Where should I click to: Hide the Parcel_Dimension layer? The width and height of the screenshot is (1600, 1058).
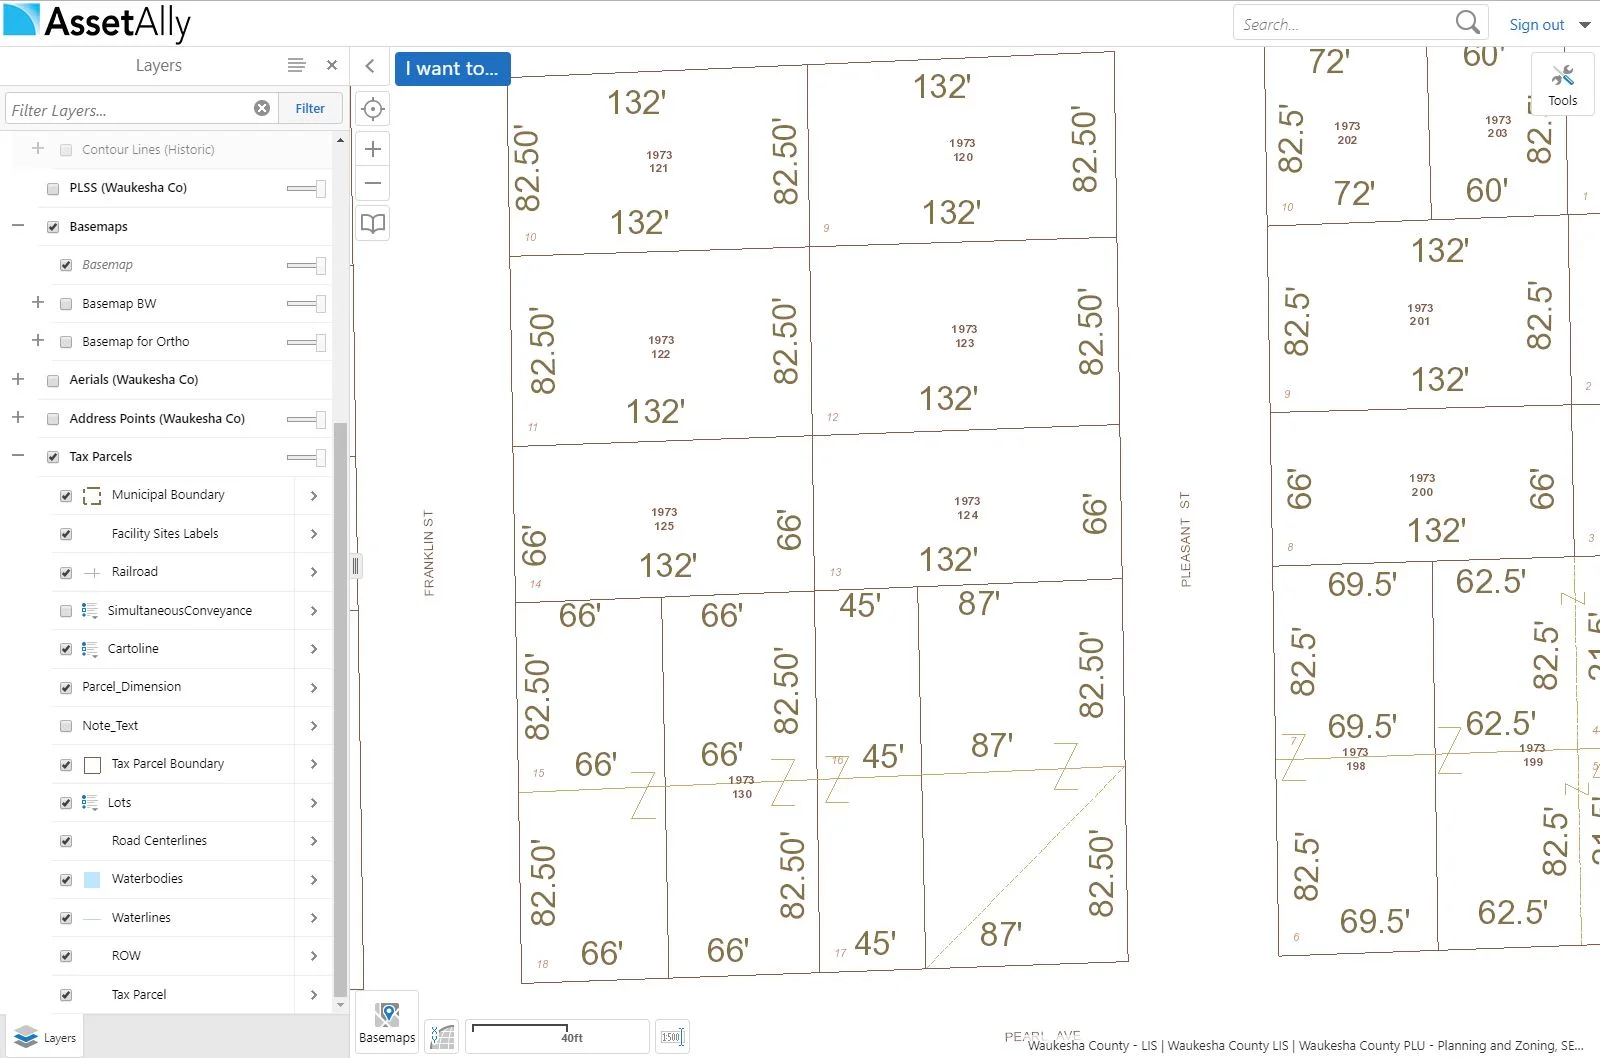[66, 688]
